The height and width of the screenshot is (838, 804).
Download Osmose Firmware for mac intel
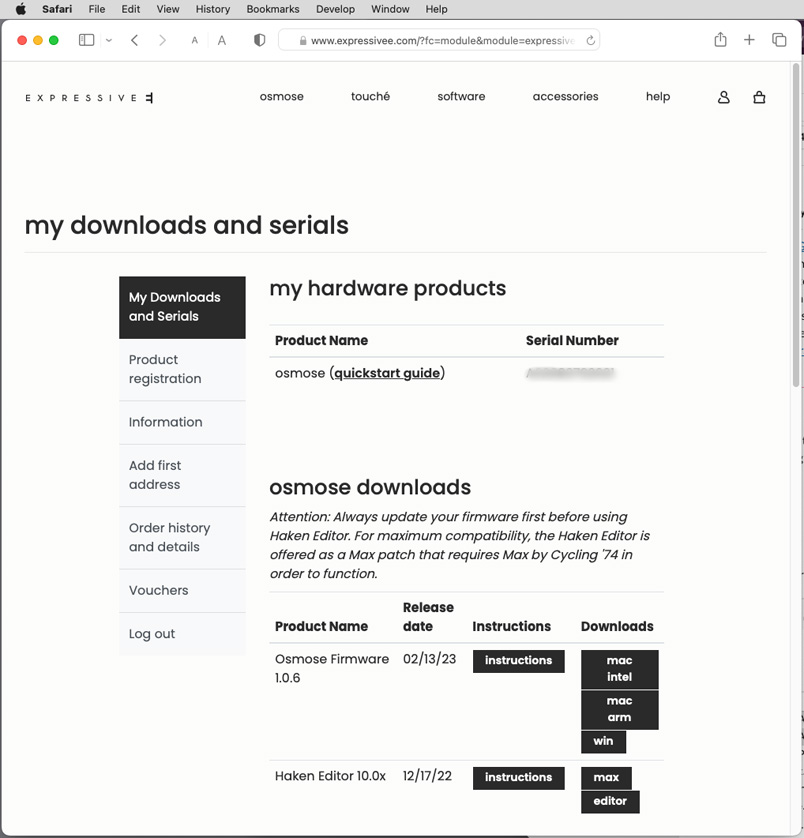[x=619, y=668]
